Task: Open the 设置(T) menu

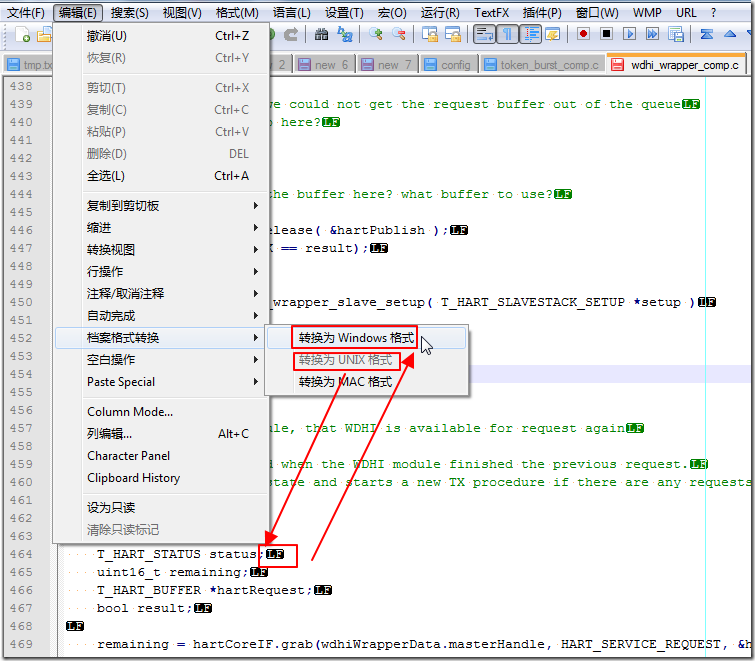Action: pos(344,13)
